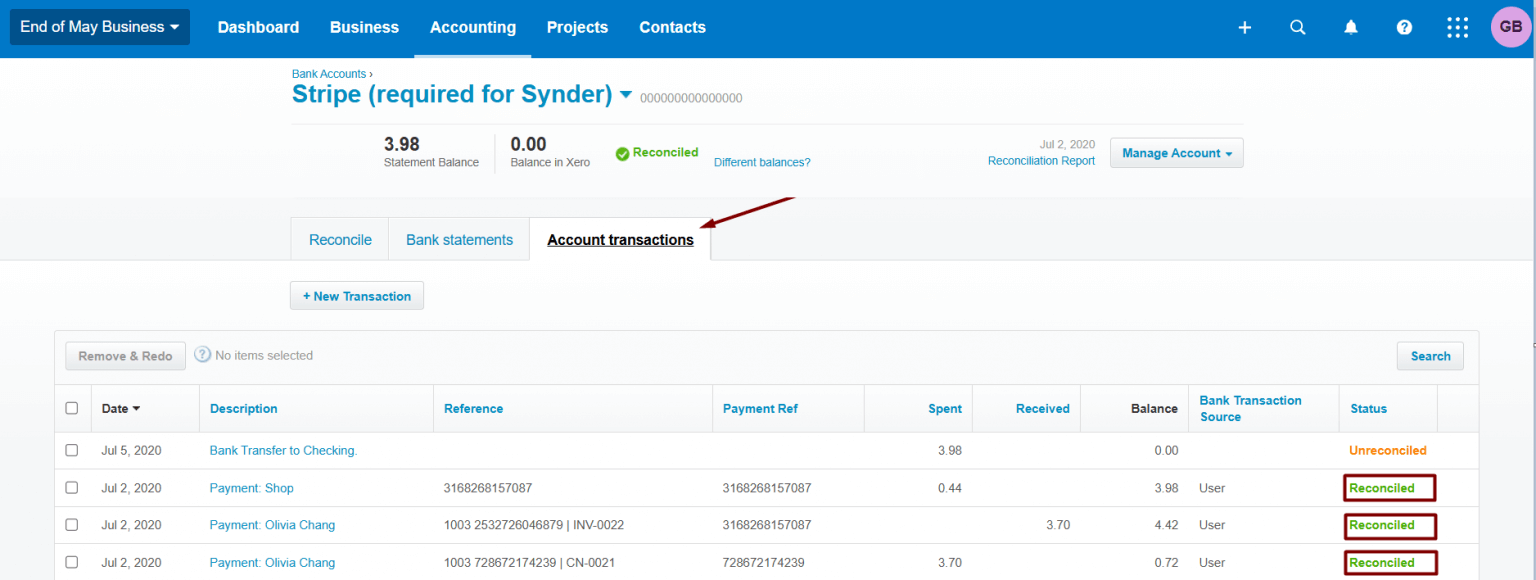
Task: Open the Accounting menu
Action: [472, 27]
